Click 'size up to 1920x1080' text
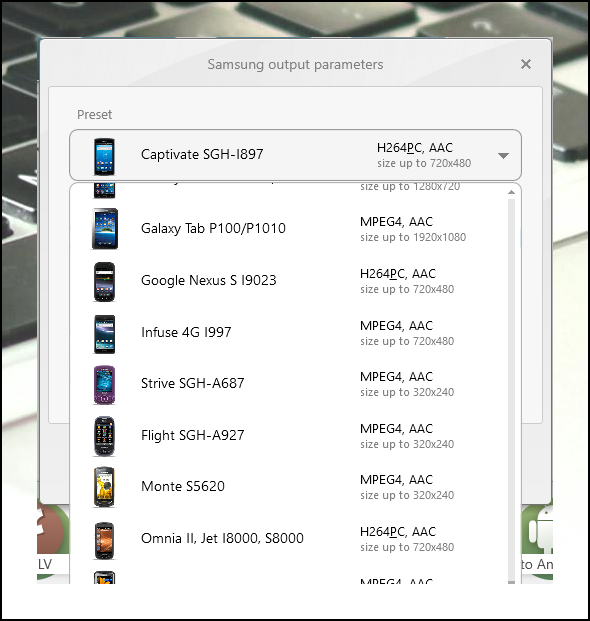The width and height of the screenshot is (590, 621). coord(413,237)
